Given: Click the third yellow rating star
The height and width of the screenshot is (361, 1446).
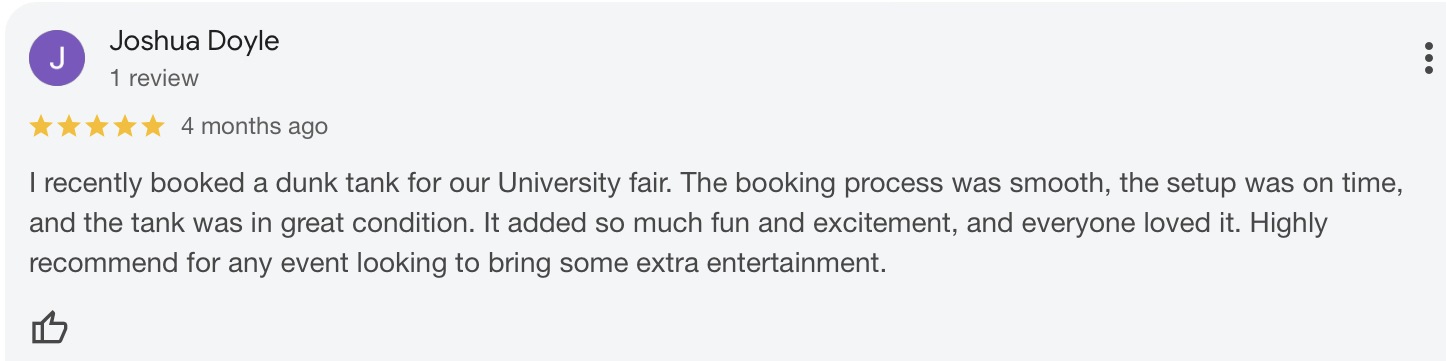Looking at the screenshot, I should click(97, 126).
